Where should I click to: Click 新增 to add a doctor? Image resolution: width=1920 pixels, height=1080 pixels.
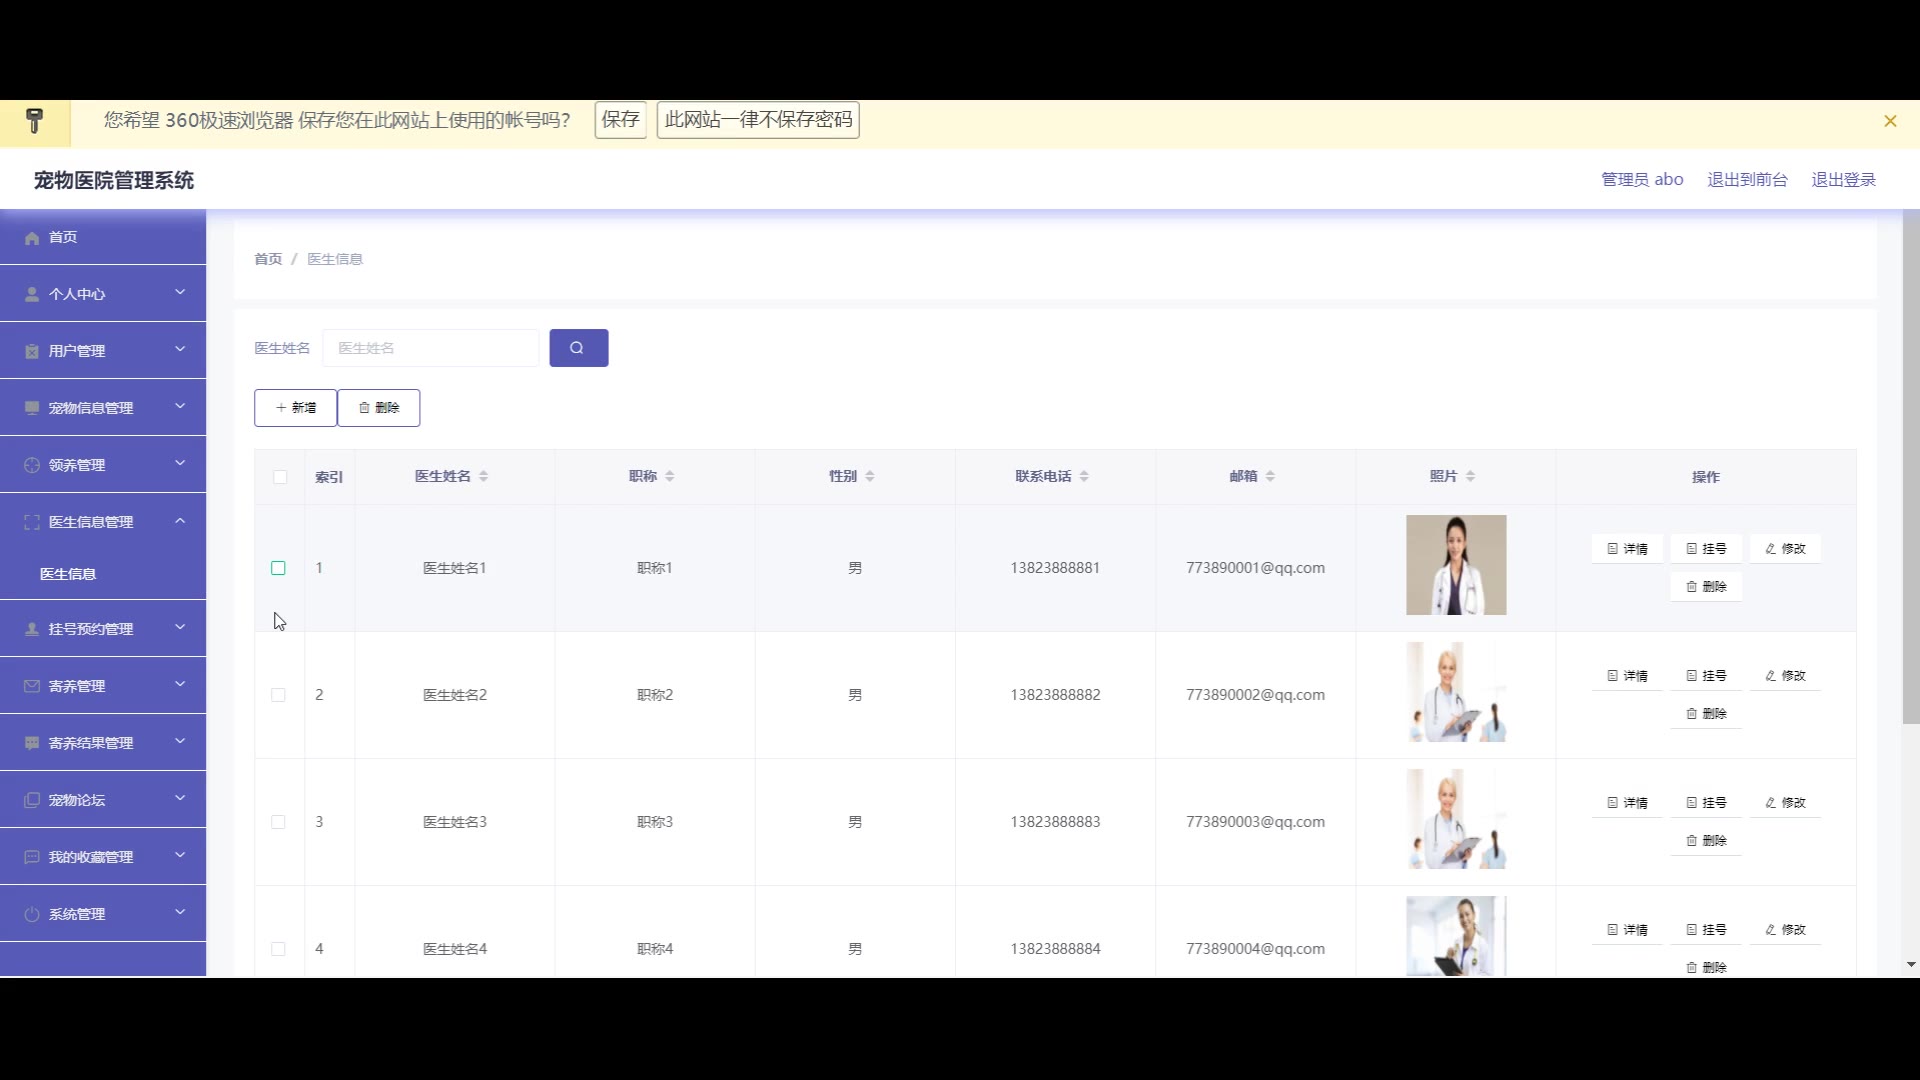pos(295,408)
